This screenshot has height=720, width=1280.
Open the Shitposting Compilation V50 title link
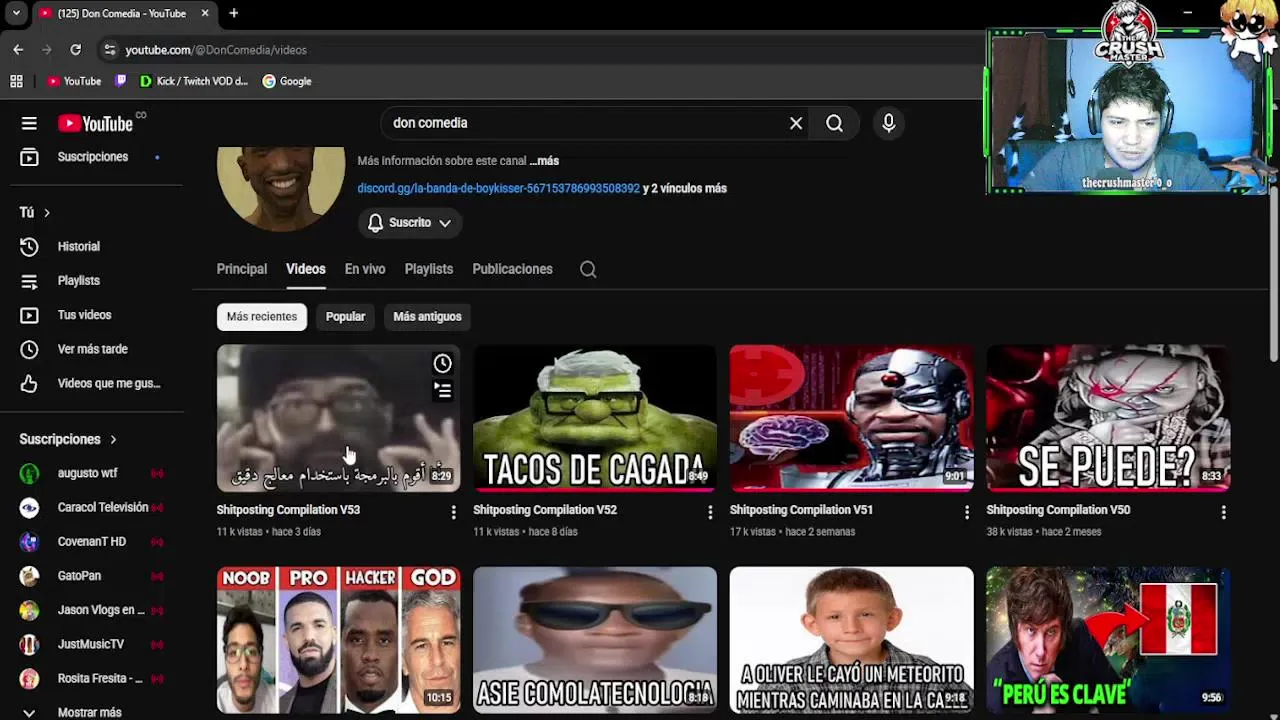pos(1058,510)
